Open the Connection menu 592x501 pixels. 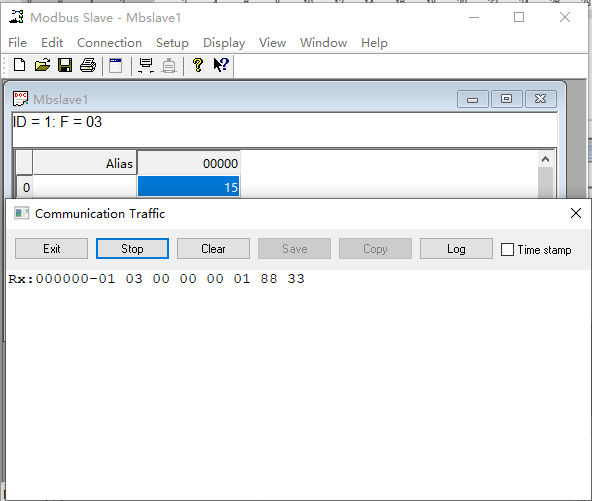click(109, 43)
